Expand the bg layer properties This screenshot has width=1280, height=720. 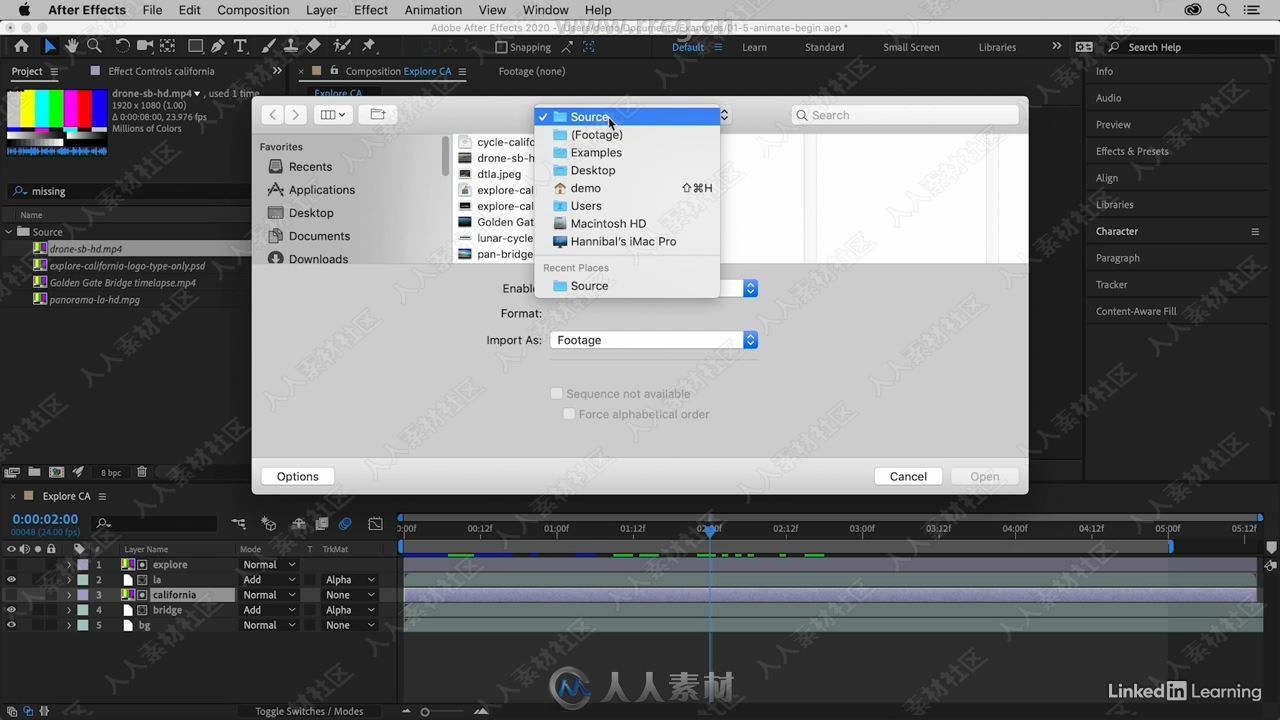69,625
